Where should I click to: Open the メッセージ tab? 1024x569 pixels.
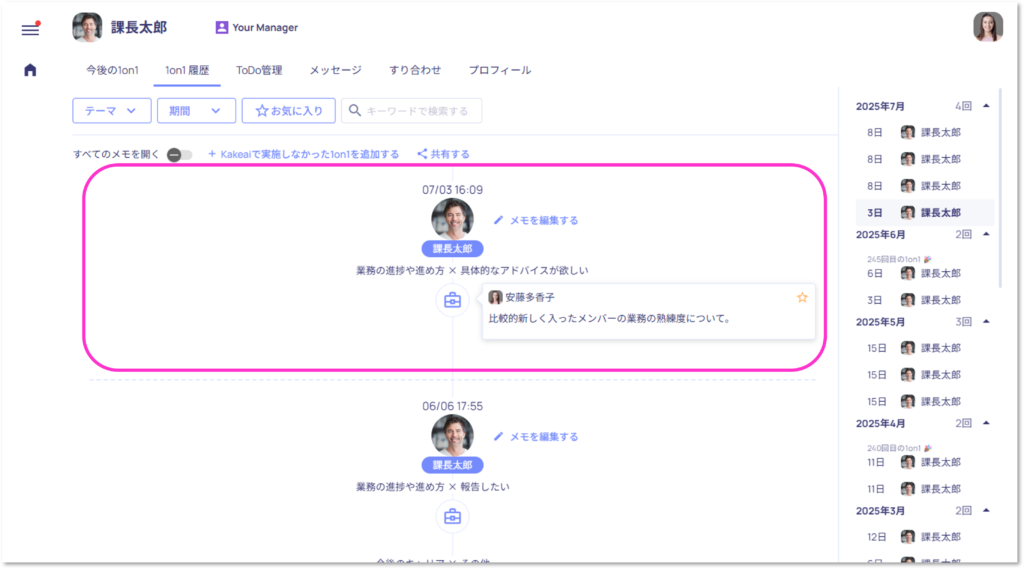(x=336, y=70)
